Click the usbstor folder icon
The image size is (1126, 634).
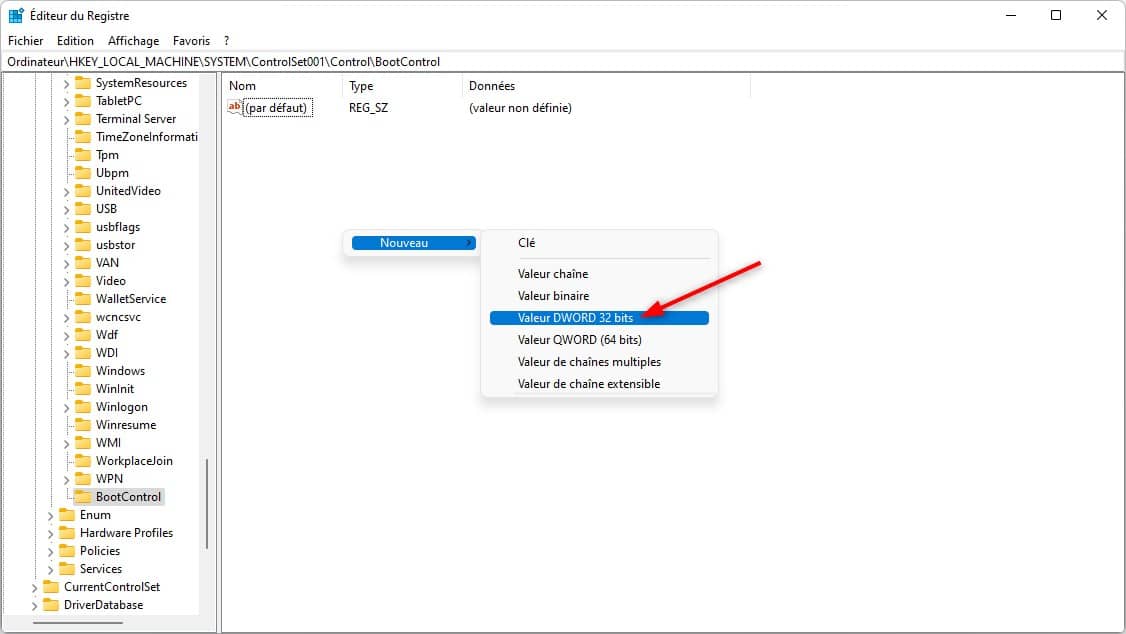[83, 244]
